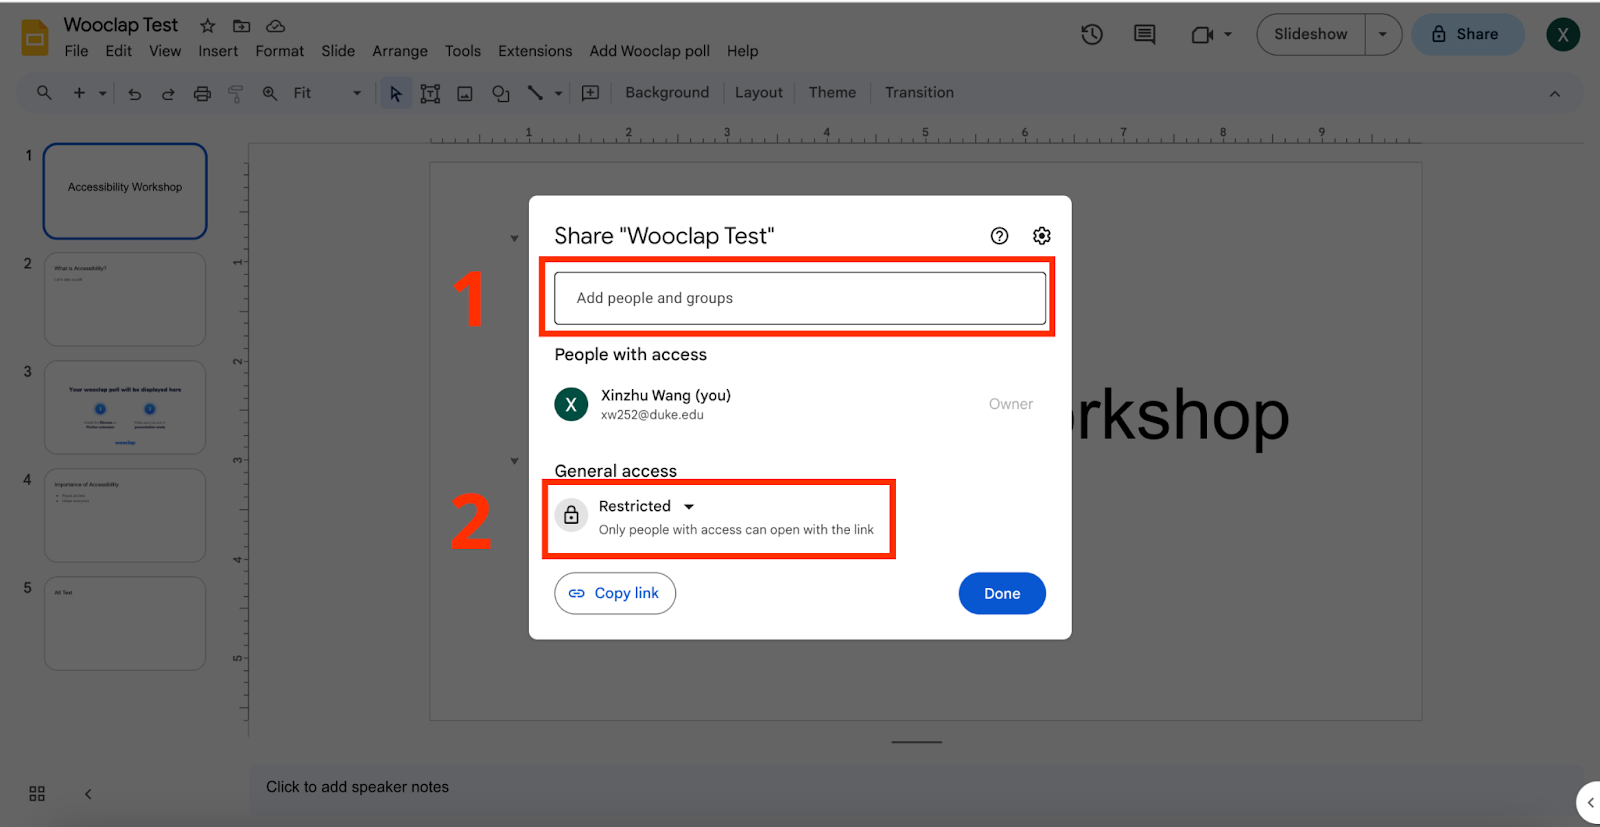
Task: Click the Transition toolbar button
Action: tap(919, 93)
